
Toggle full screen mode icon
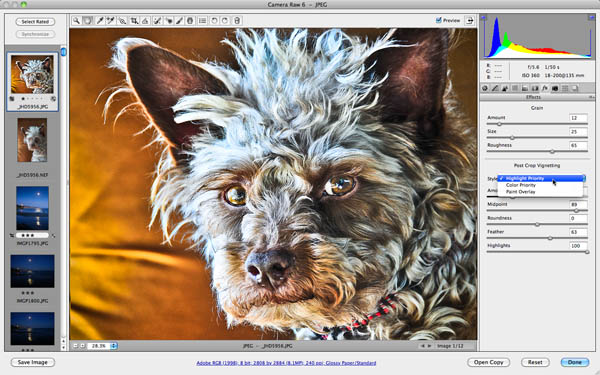470,21
